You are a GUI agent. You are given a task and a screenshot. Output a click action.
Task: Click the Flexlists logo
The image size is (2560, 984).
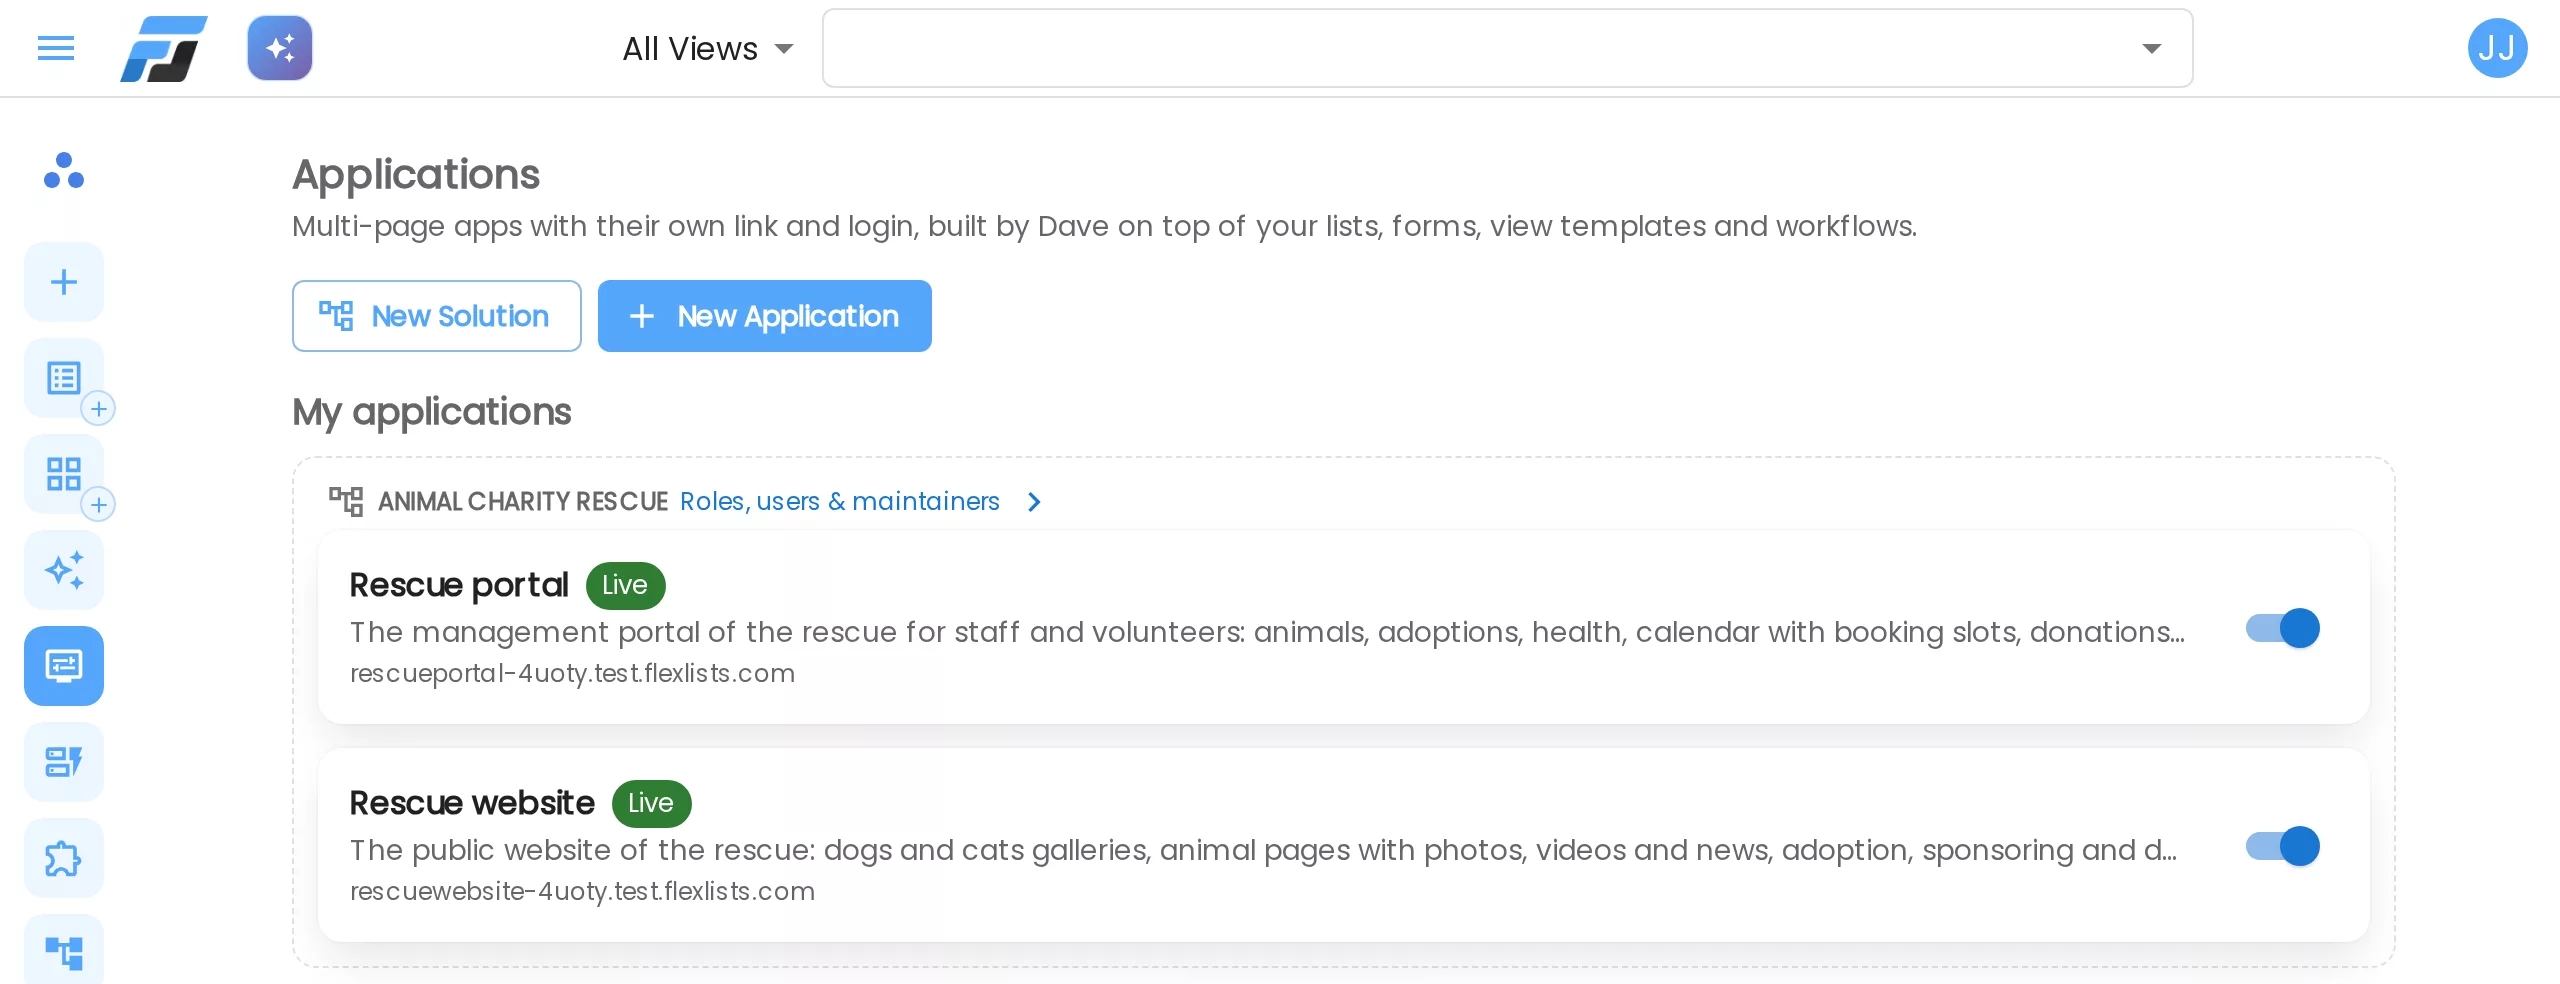(164, 48)
